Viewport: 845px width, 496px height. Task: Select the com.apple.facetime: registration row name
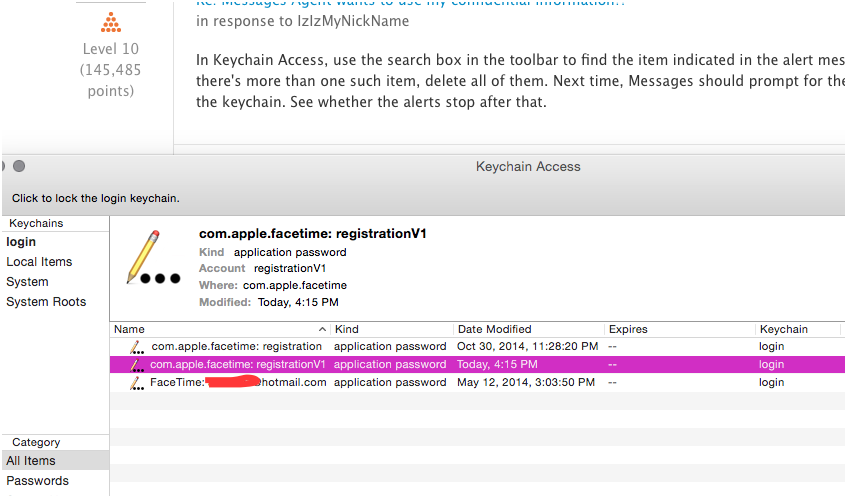[x=237, y=347]
